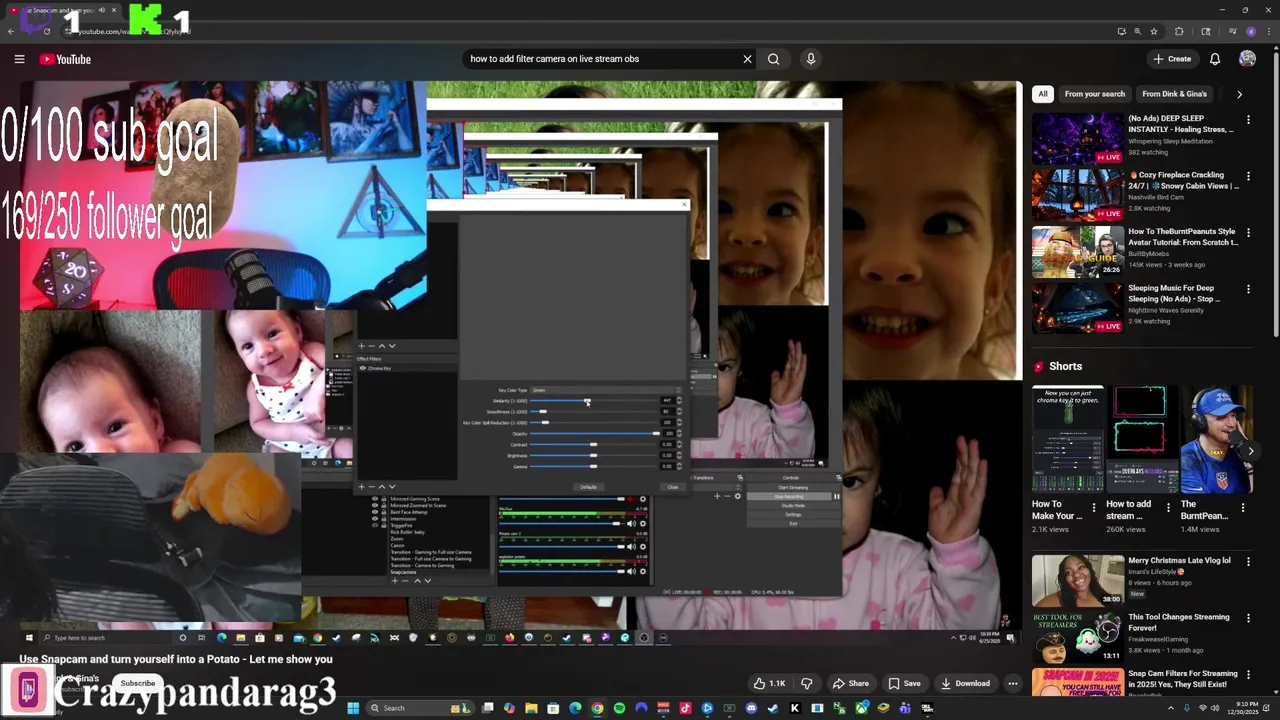Open the YouTube guide hamburger menu

click(x=19, y=59)
